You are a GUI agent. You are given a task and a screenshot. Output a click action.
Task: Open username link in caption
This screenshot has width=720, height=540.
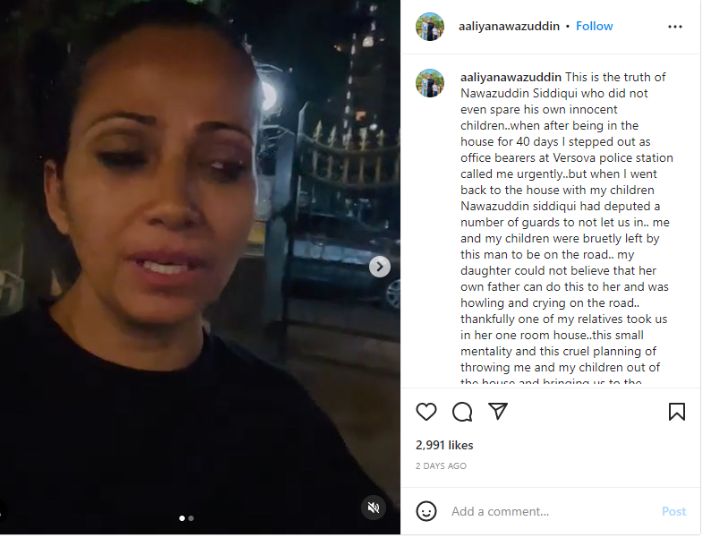(511, 77)
